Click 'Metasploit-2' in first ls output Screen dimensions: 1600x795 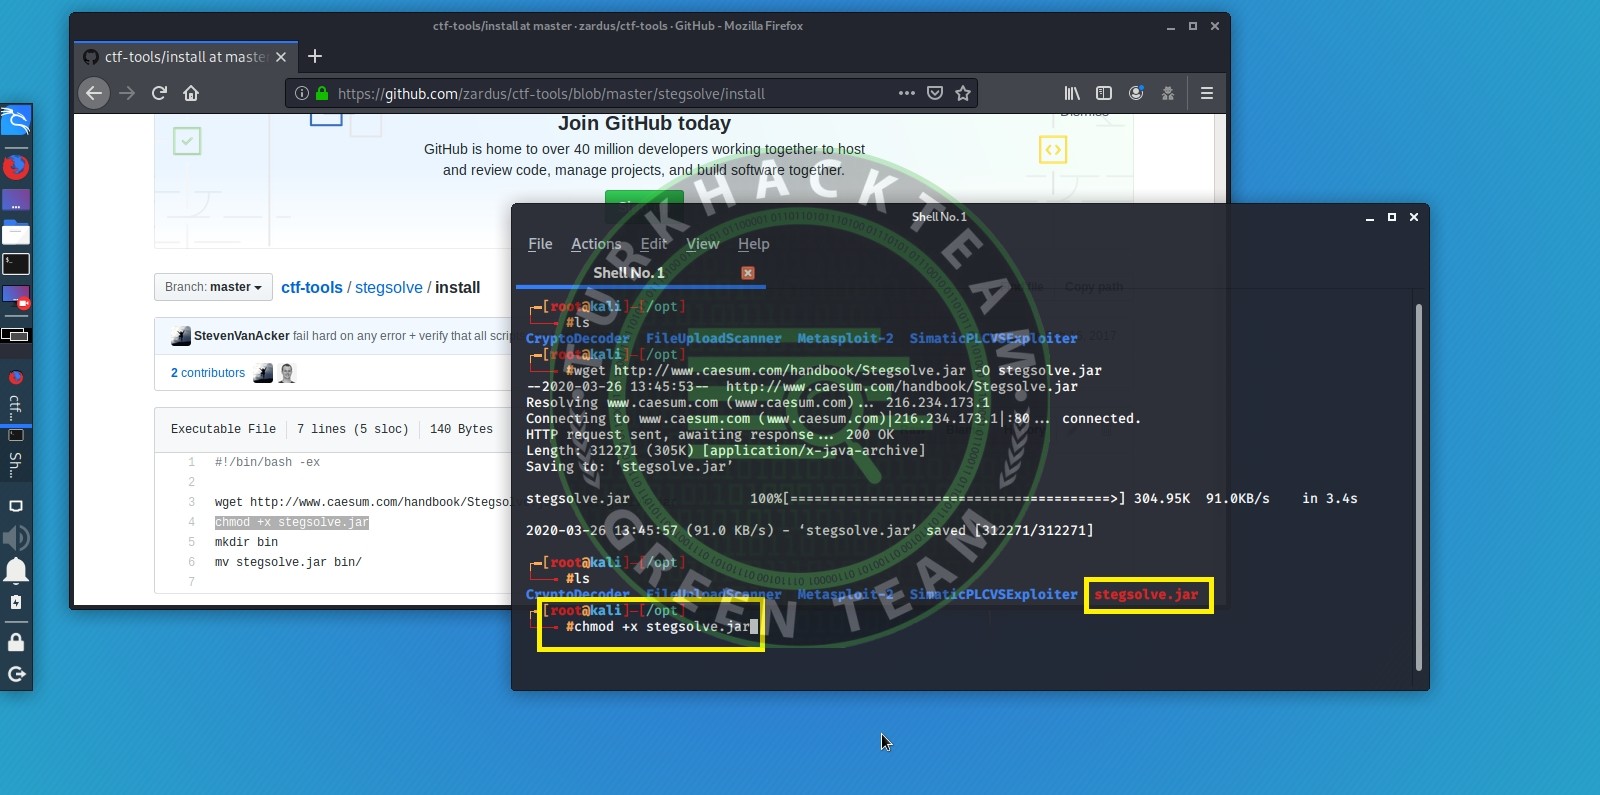pos(845,338)
